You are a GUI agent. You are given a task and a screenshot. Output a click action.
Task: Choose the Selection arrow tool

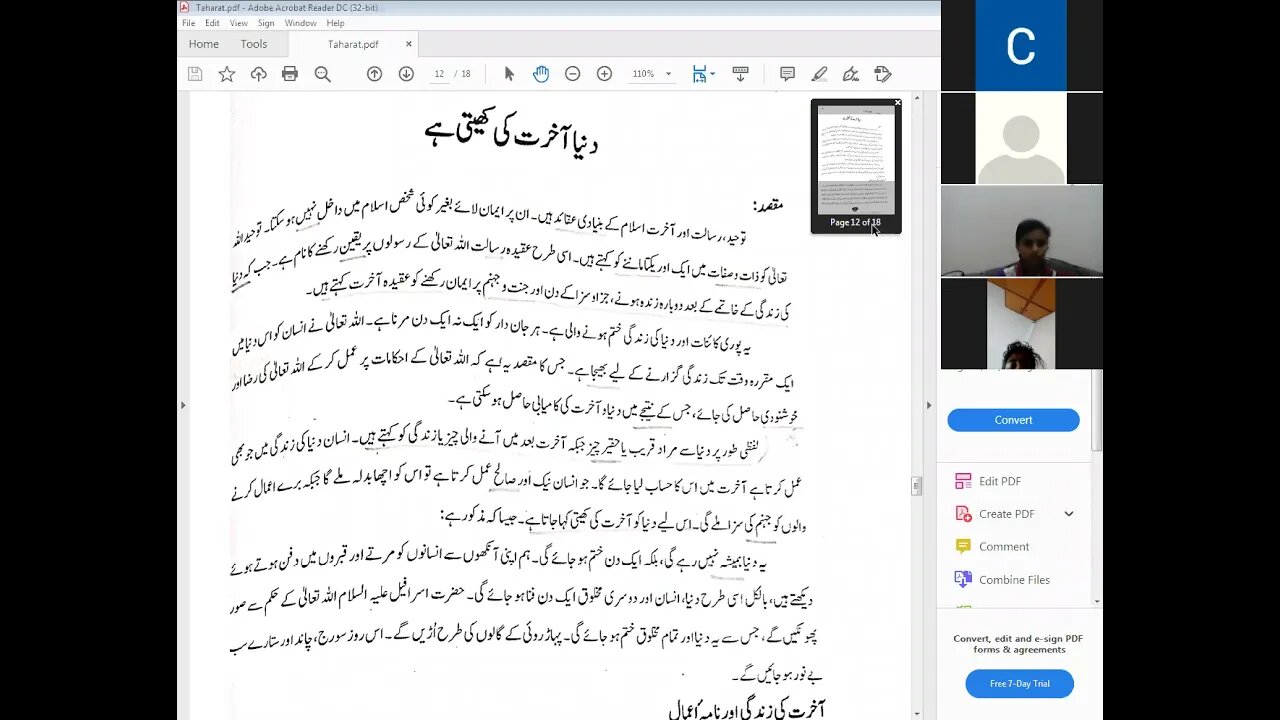click(509, 74)
